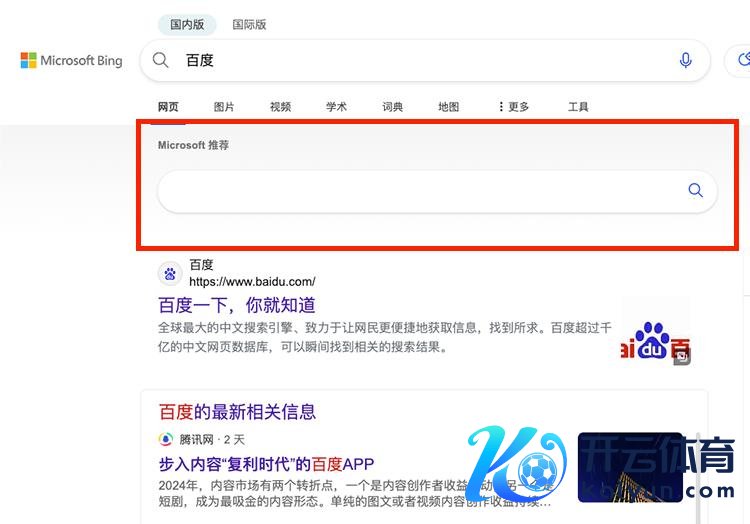This screenshot has width=750, height=524.
Task: Click the 腾讯网 source icon
Action: [166, 439]
